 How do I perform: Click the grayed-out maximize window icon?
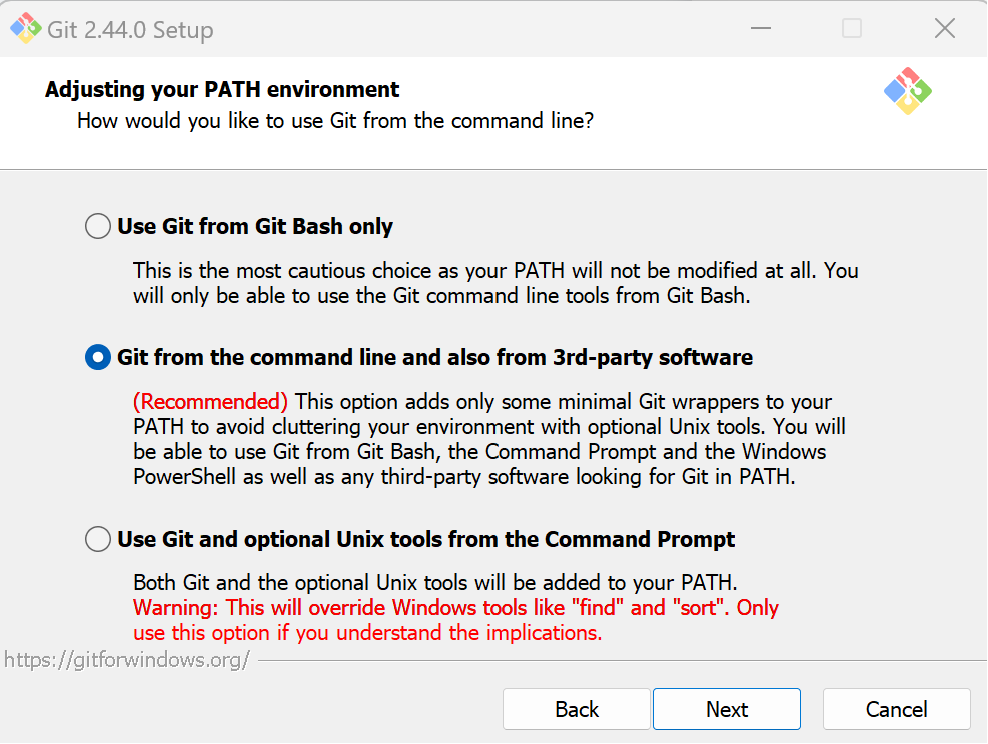(852, 28)
